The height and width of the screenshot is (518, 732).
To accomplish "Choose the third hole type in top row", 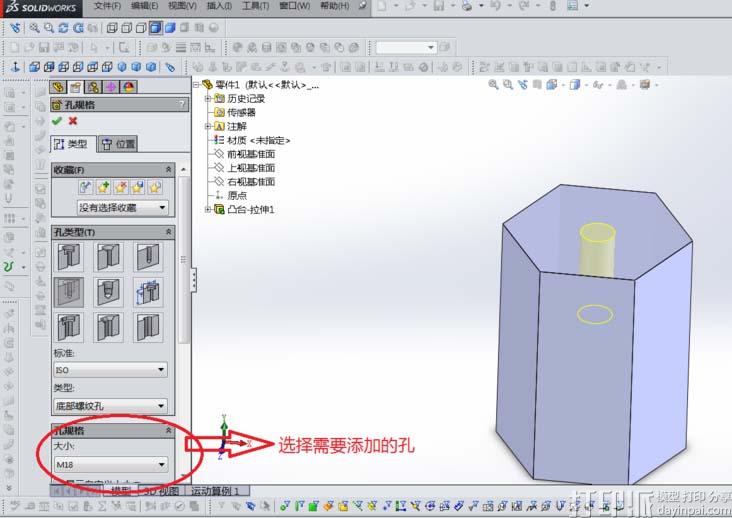I will 149,258.
